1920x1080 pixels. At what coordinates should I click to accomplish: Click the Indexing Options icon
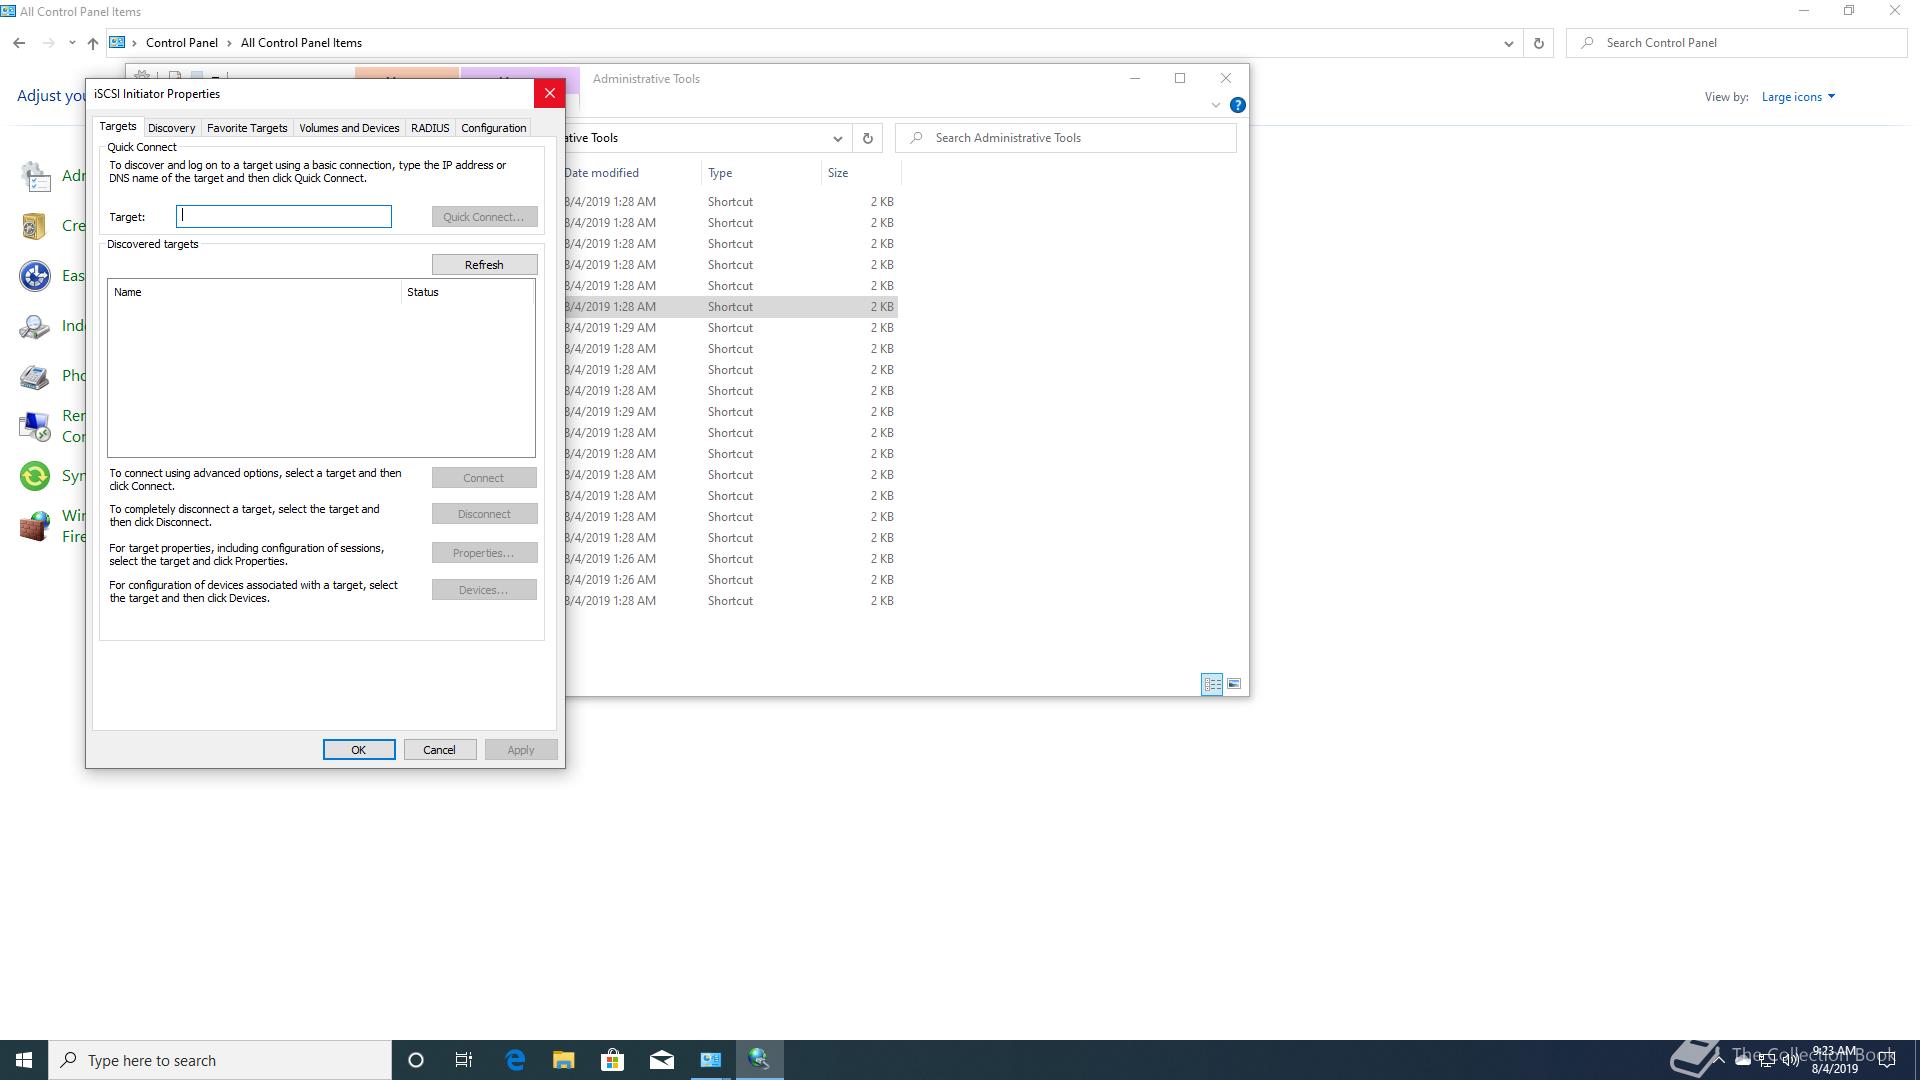click(34, 326)
